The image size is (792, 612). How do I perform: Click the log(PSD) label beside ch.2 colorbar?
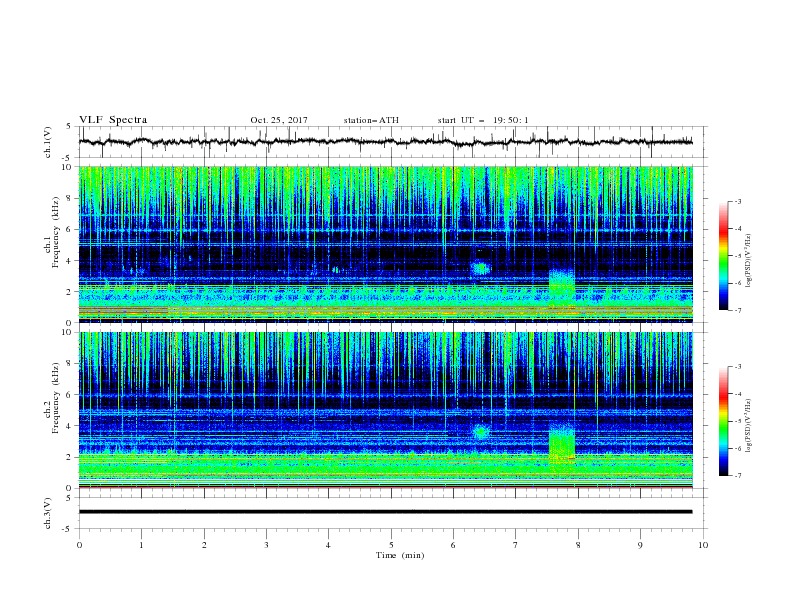pyautogui.click(x=748, y=426)
